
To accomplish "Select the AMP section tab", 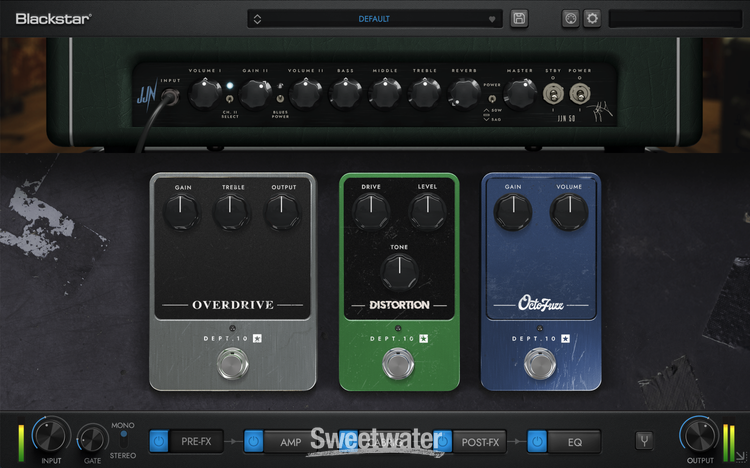I will (290, 442).
